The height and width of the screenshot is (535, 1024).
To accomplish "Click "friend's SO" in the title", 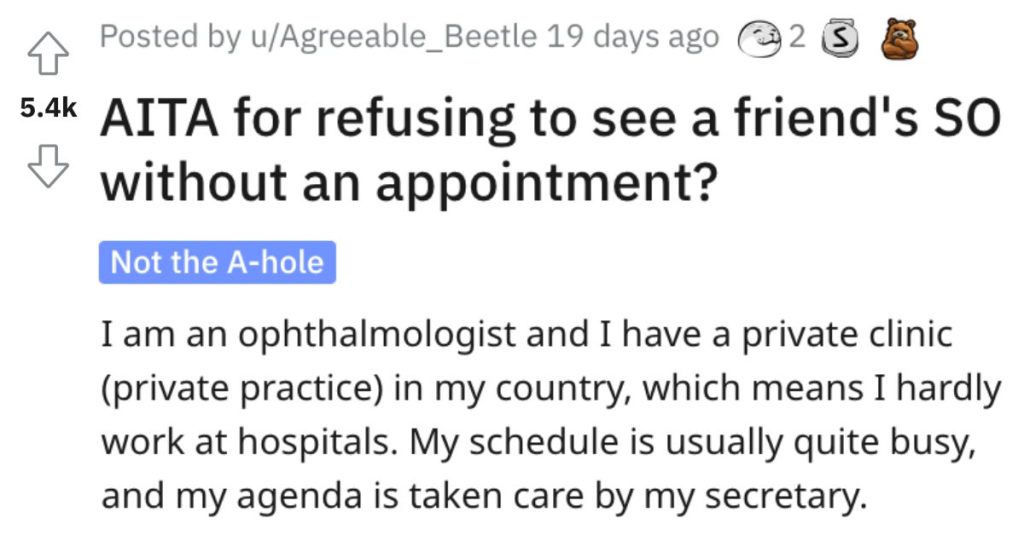I will [867, 119].
